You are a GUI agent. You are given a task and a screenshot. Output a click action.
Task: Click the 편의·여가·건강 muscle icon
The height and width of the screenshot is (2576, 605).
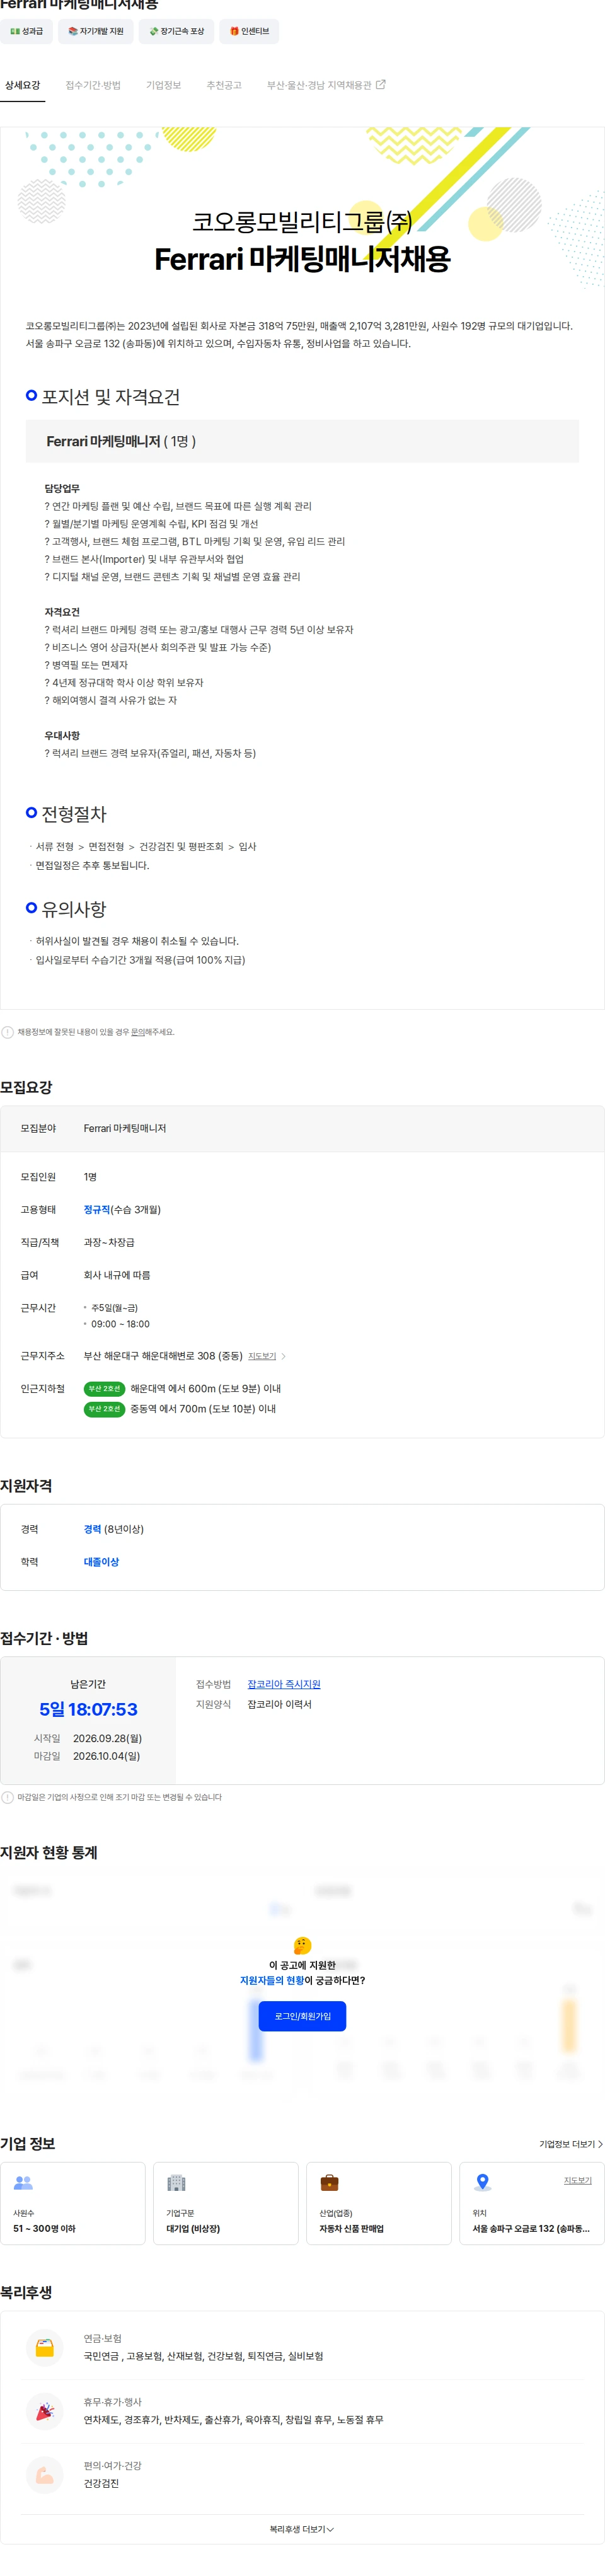tap(44, 2475)
